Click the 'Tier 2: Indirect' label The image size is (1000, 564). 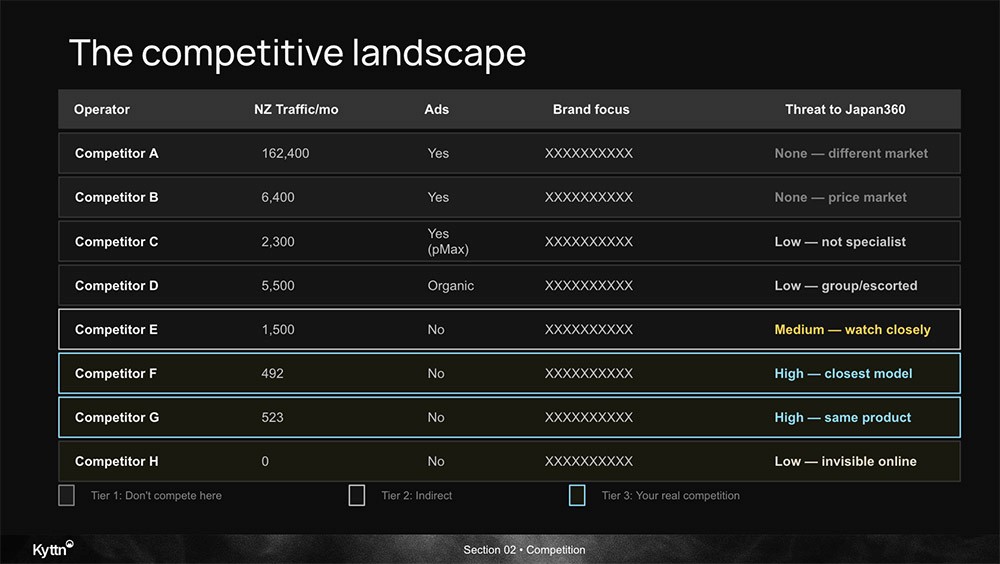click(x=416, y=496)
